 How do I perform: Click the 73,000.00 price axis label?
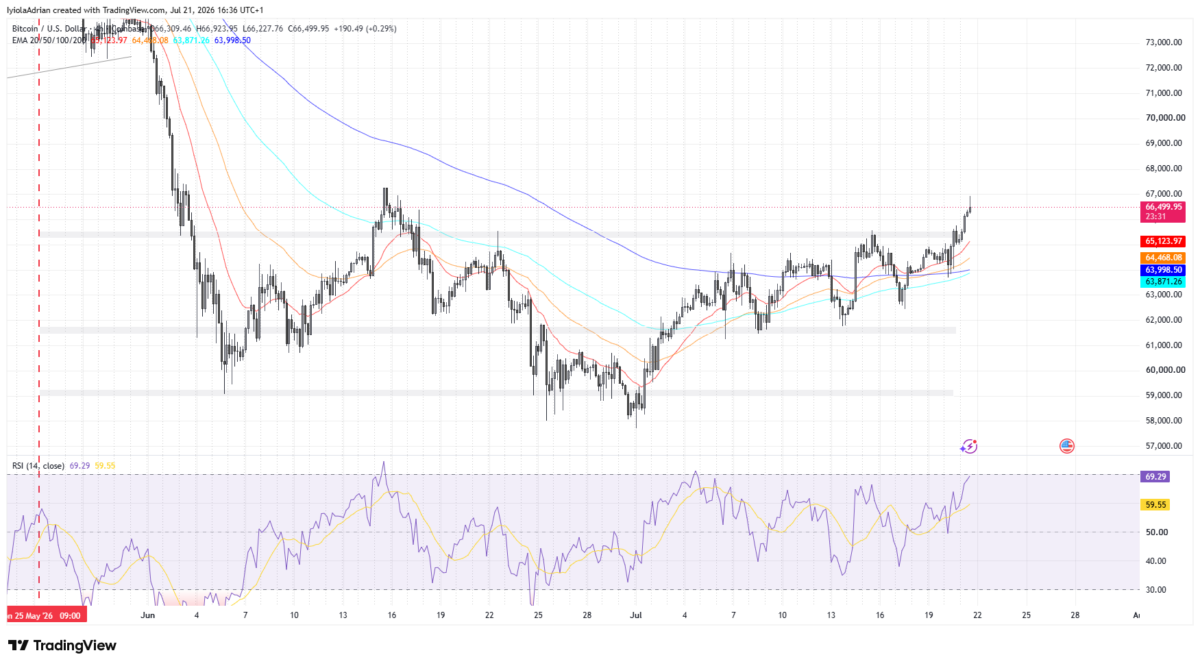[x=1166, y=42]
